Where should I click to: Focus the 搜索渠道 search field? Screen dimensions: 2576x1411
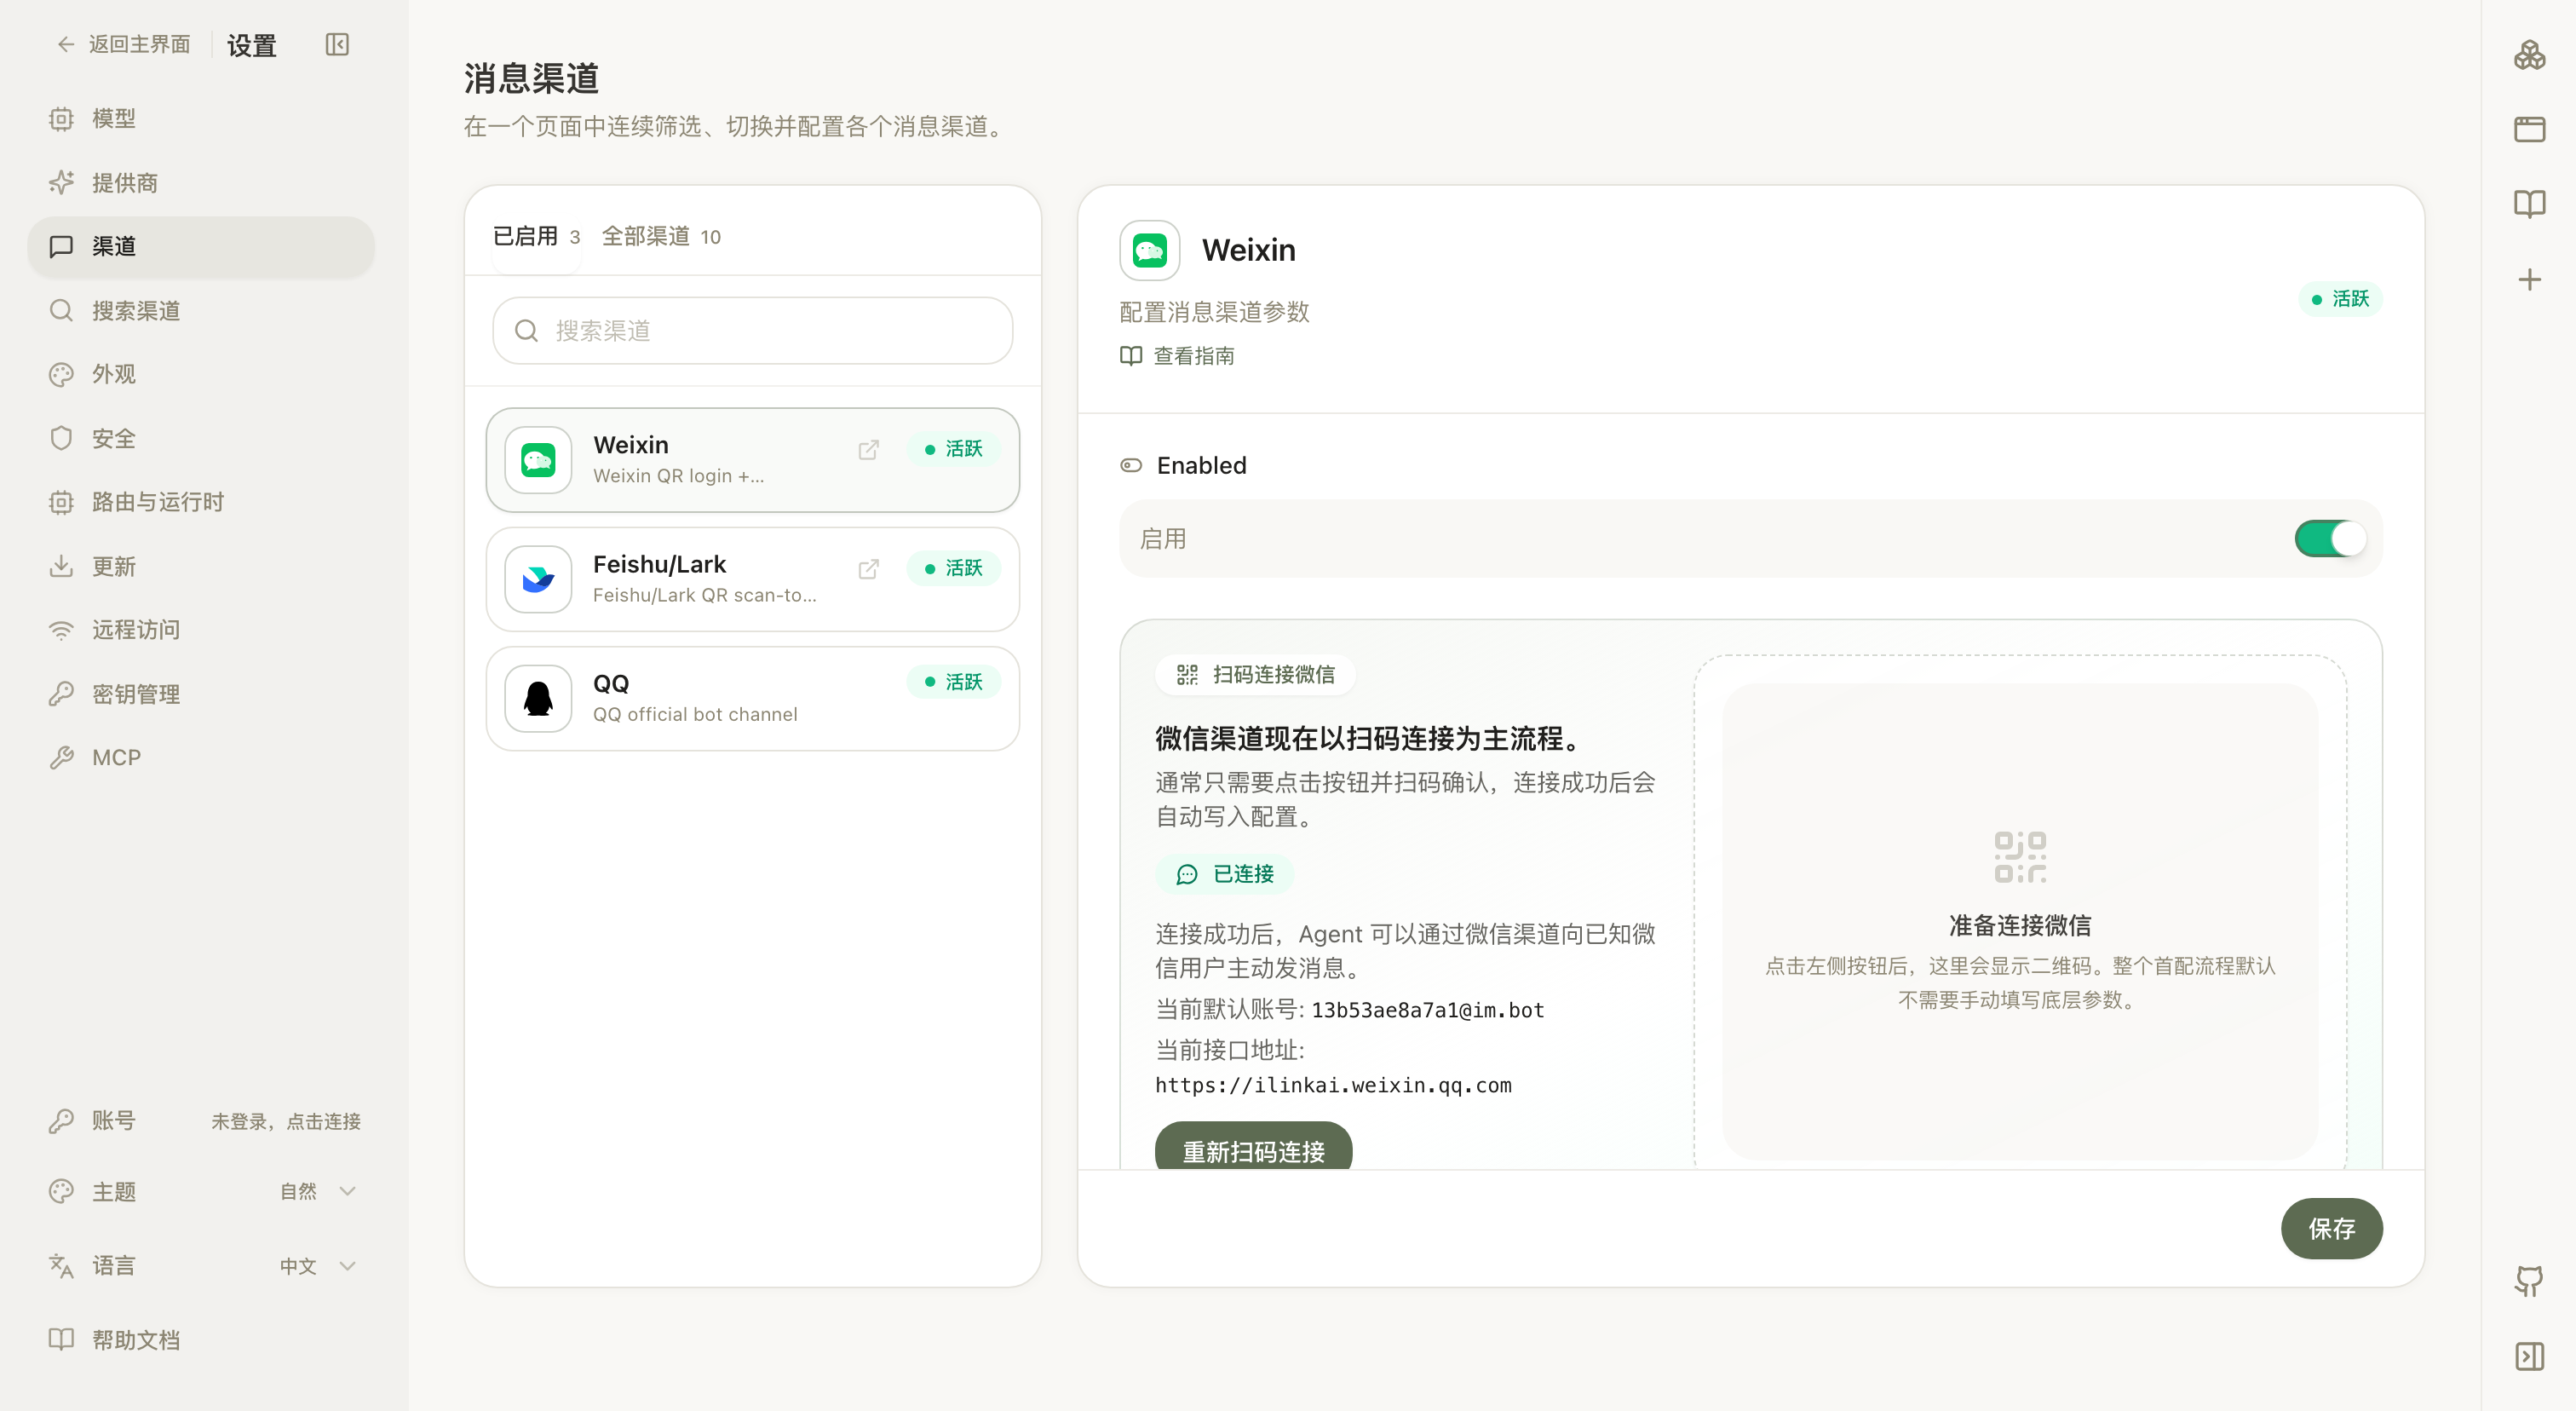tap(752, 330)
